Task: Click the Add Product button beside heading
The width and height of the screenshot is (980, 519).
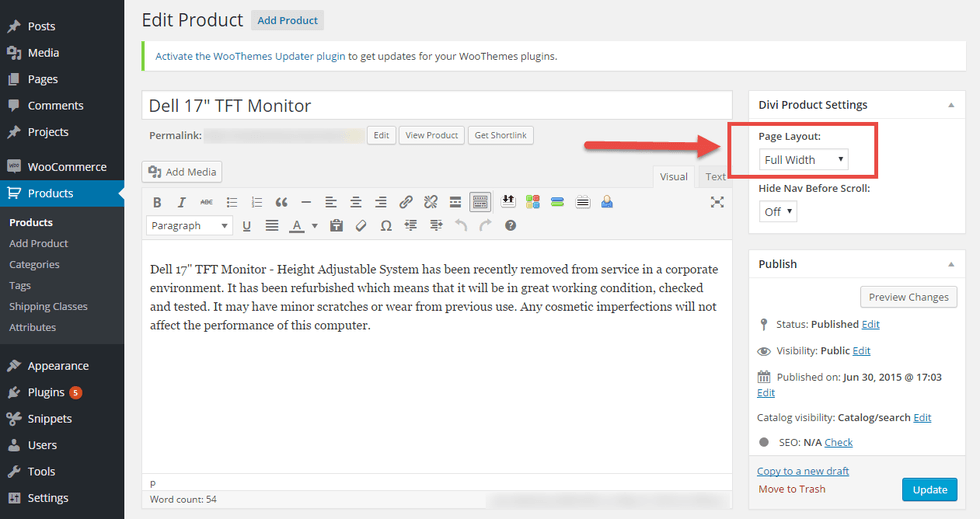Action: point(288,20)
